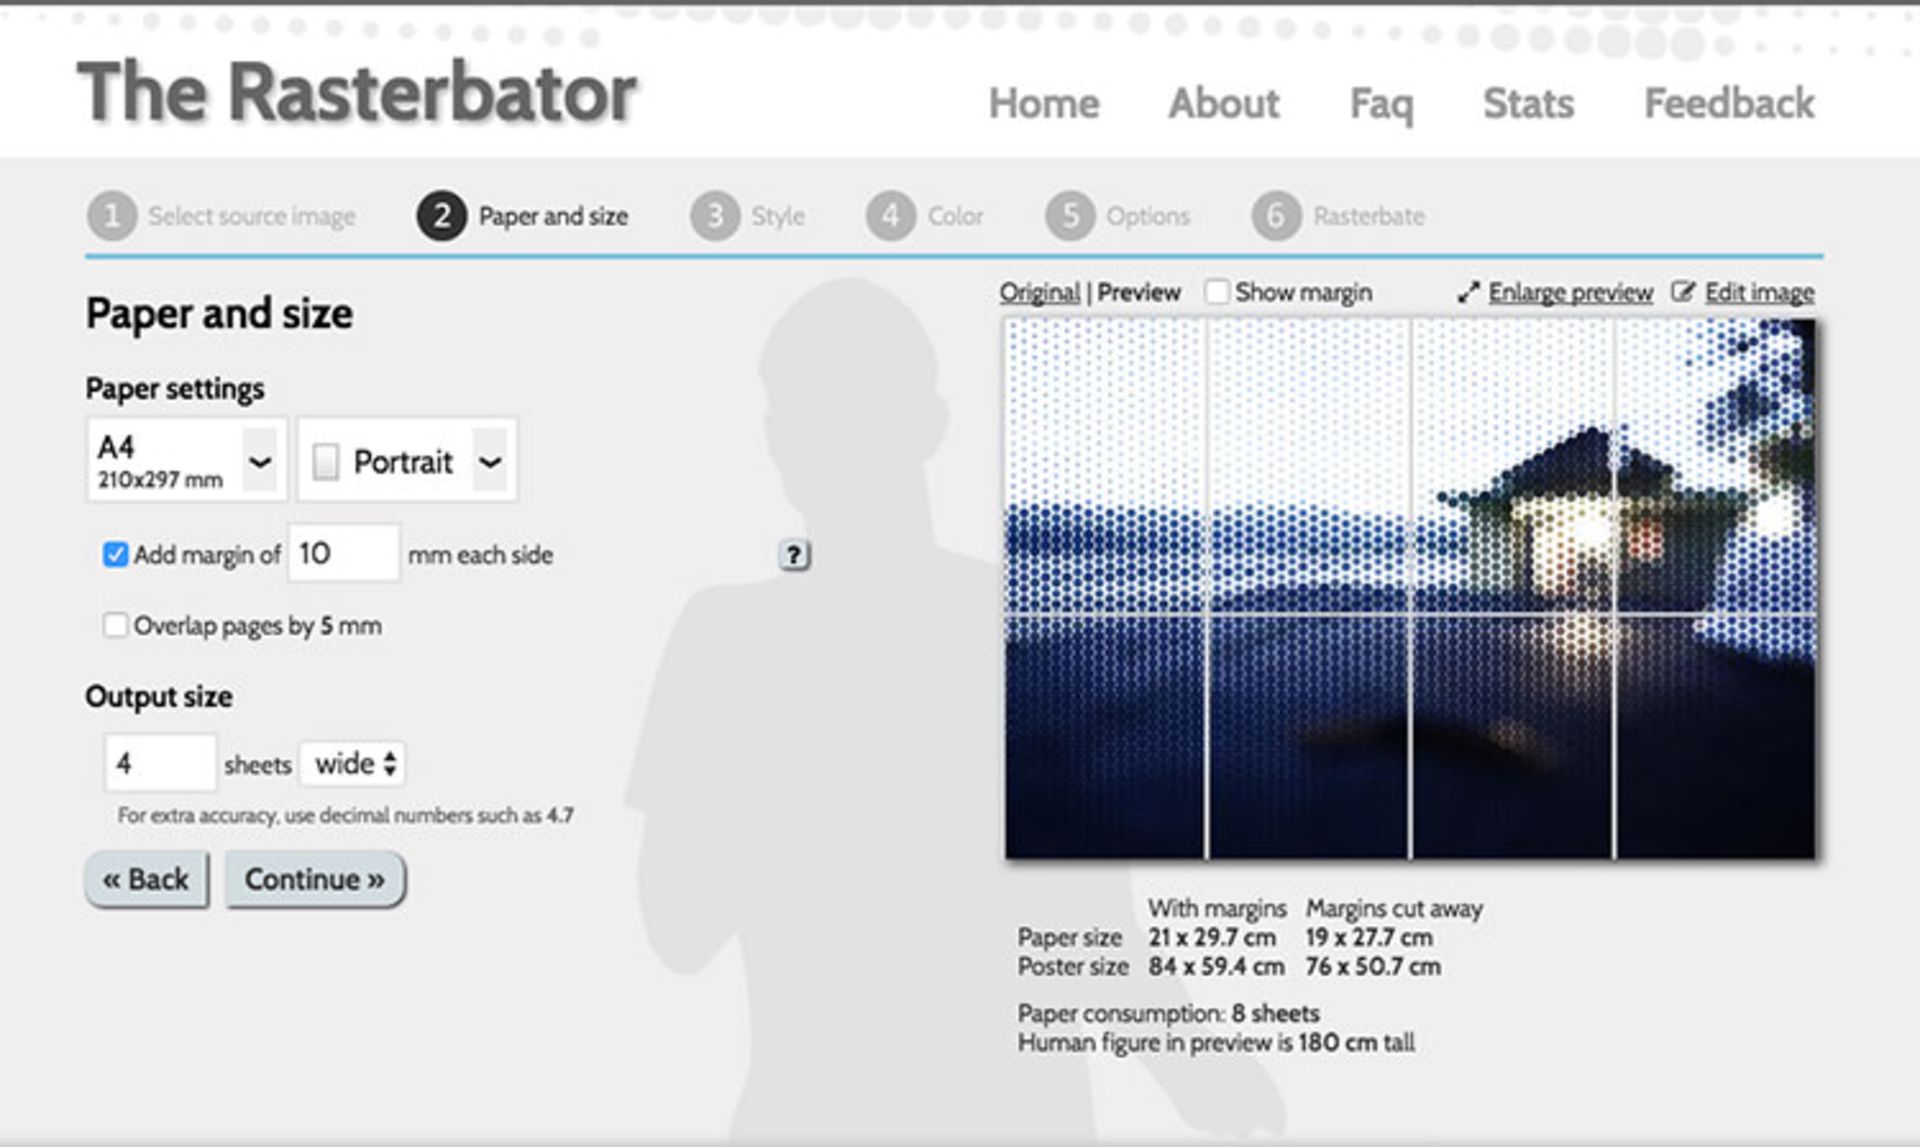Click the 'For extra accuracy' hint text

[x=346, y=815]
